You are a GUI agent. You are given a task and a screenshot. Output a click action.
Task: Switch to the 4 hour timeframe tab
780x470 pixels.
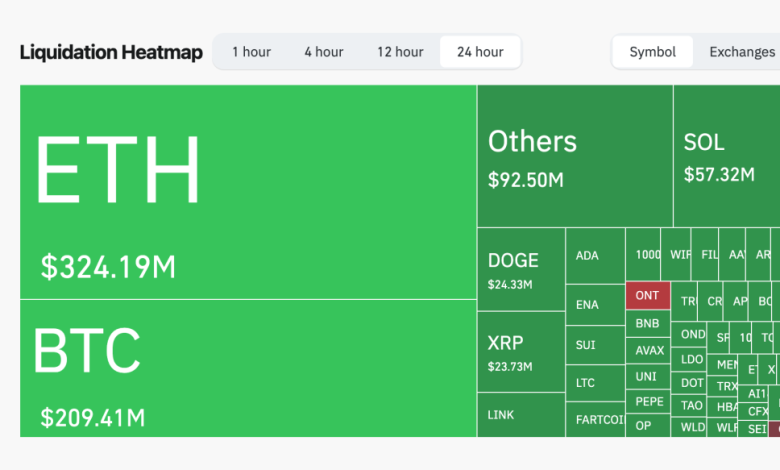click(x=324, y=52)
